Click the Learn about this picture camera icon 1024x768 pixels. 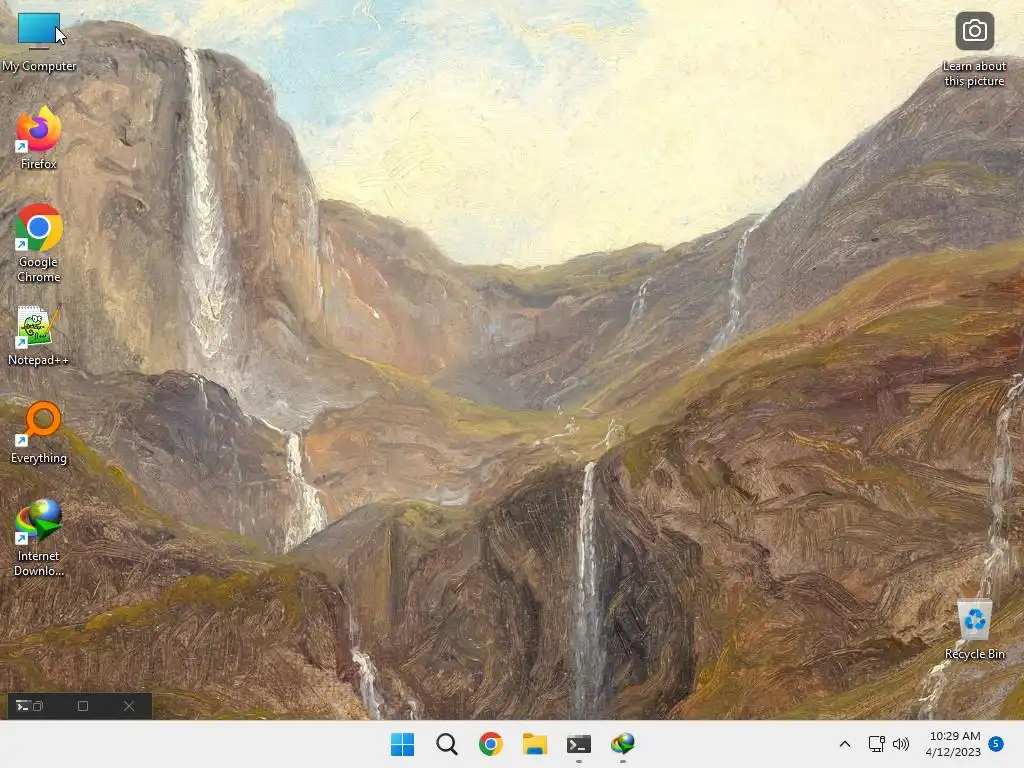(974, 31)
